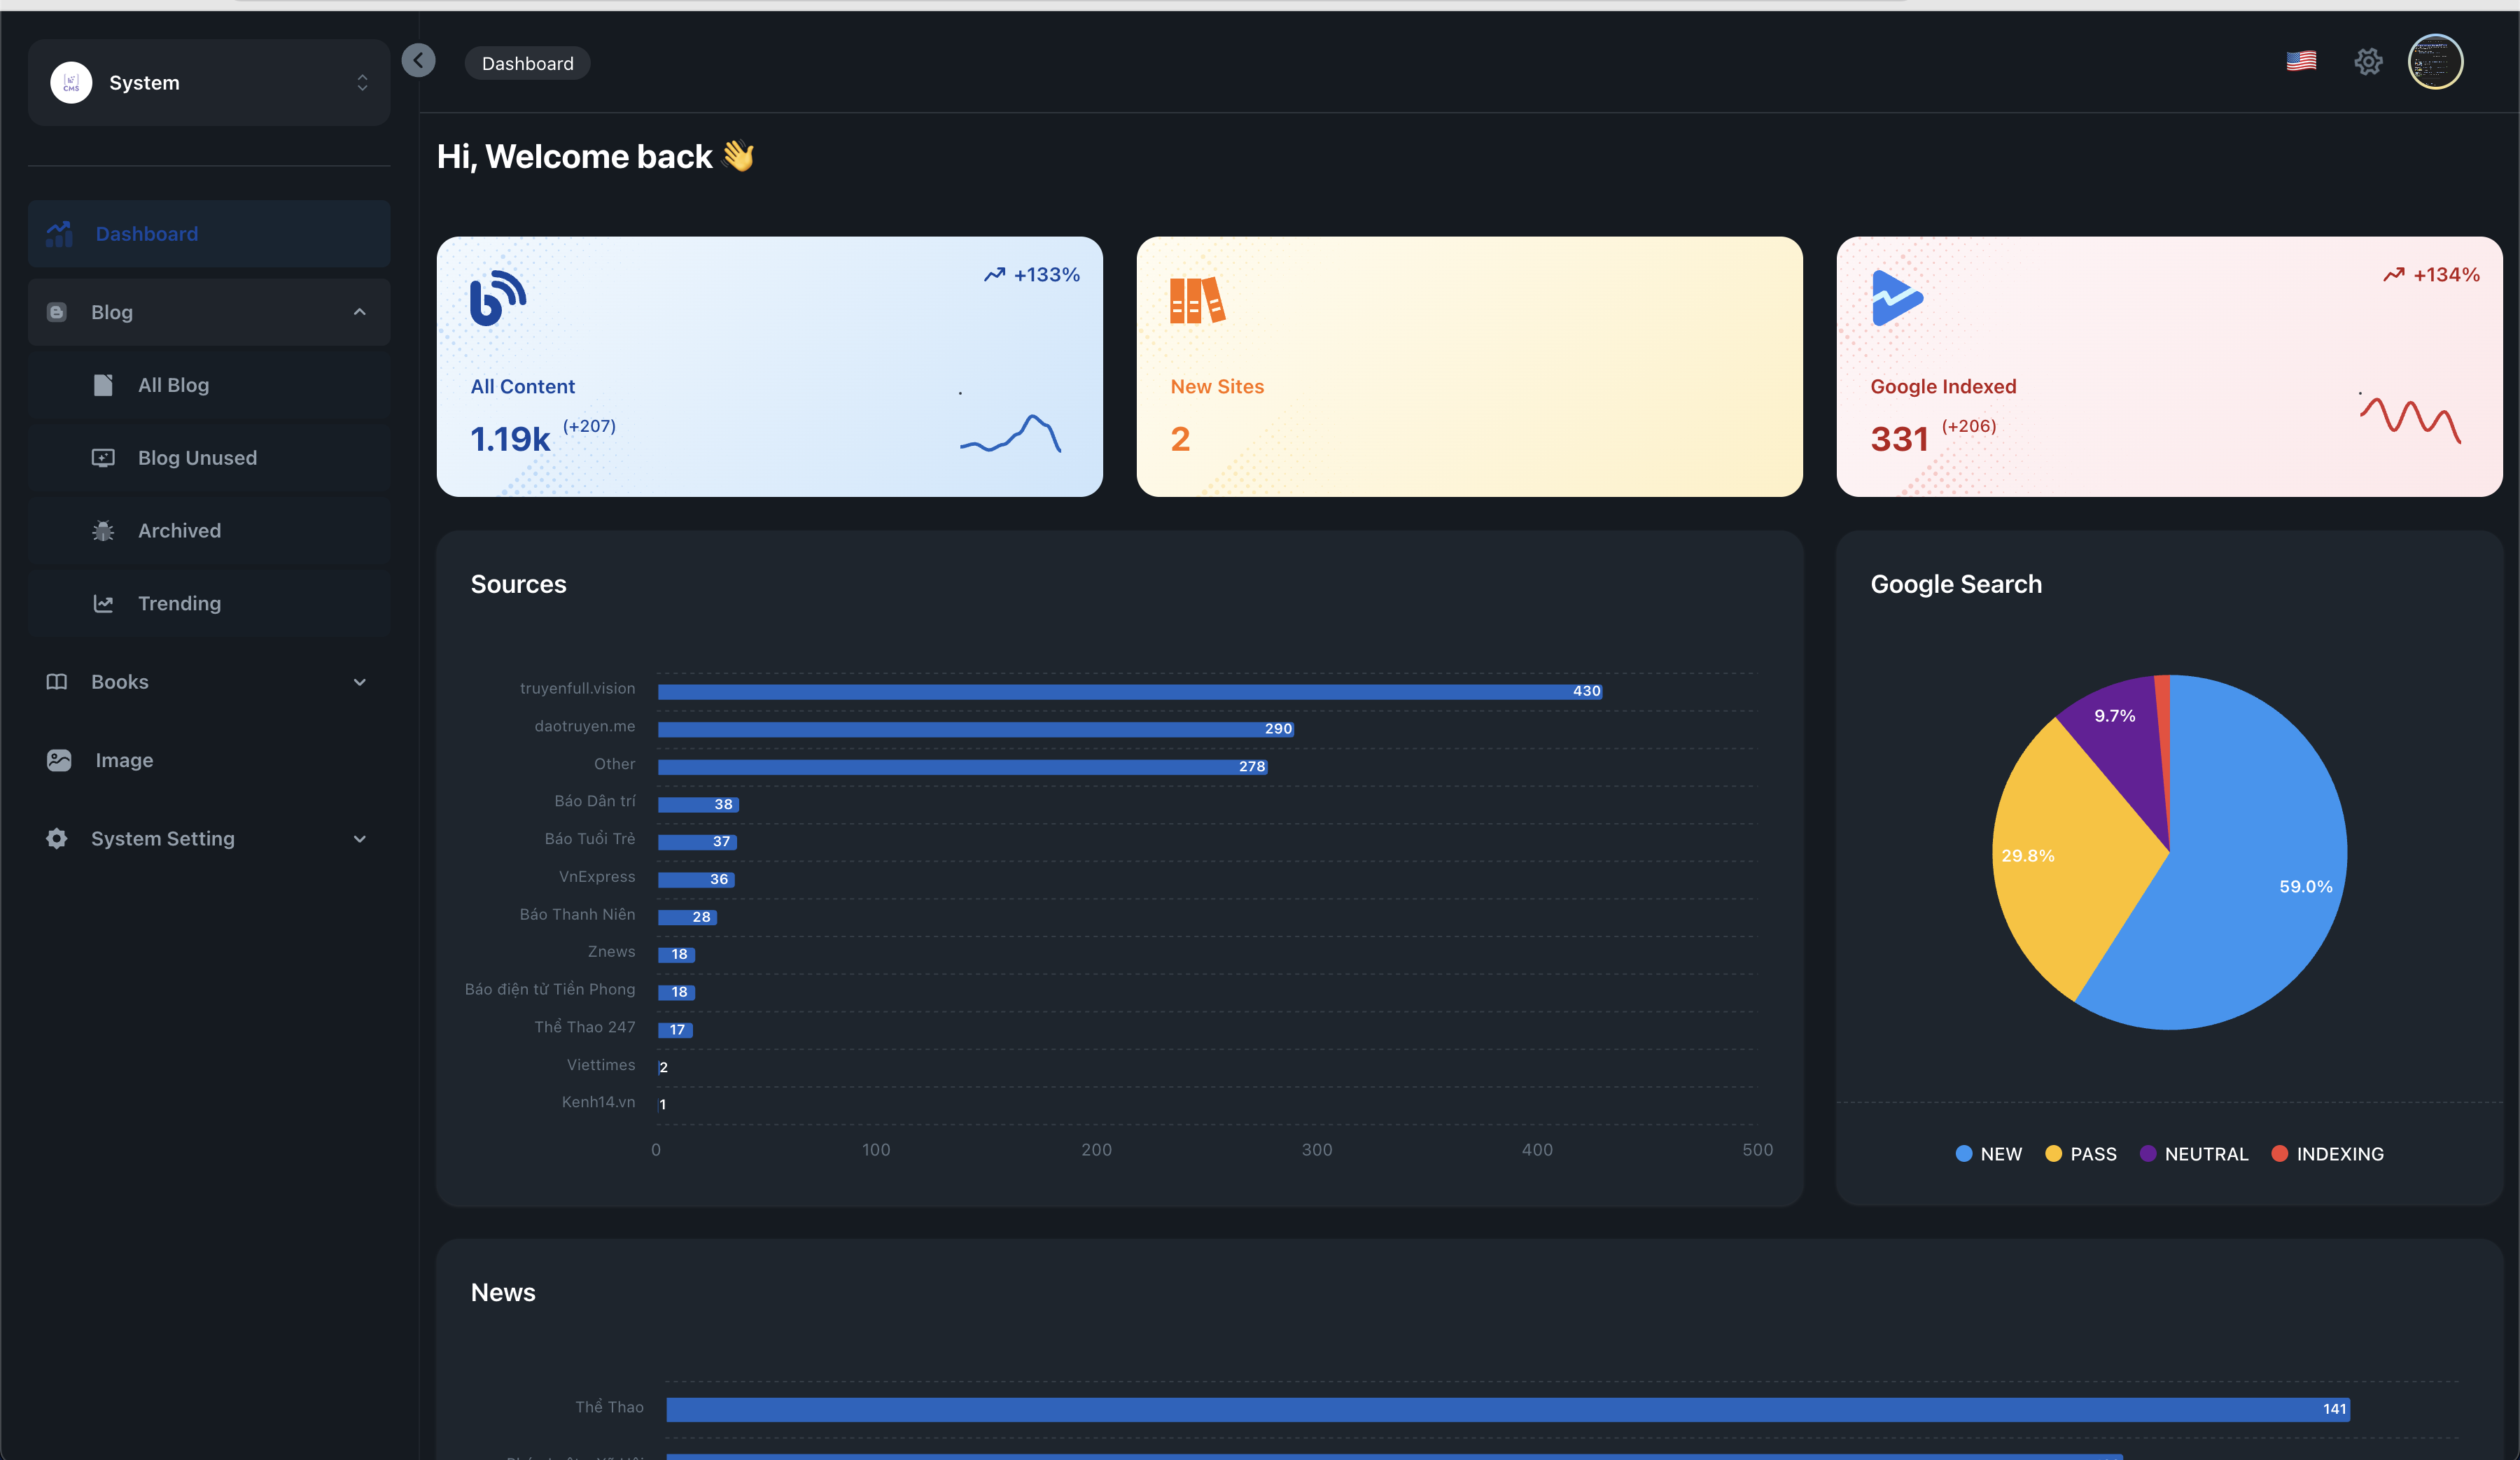Toggle the NEW legend in Google Search chart
The width and height of the screenshot is (2520, 1460).
(1988, 1153)
